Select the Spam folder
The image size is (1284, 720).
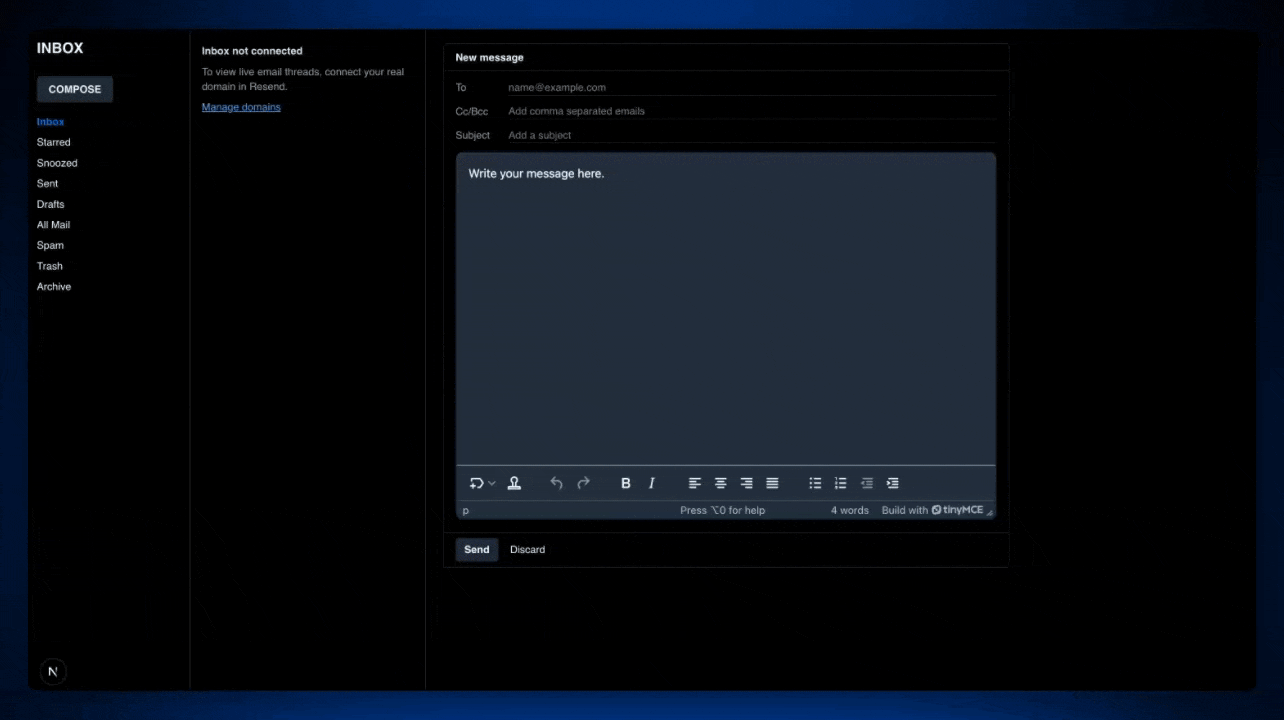pyautogui.click(x=50, y=245)
